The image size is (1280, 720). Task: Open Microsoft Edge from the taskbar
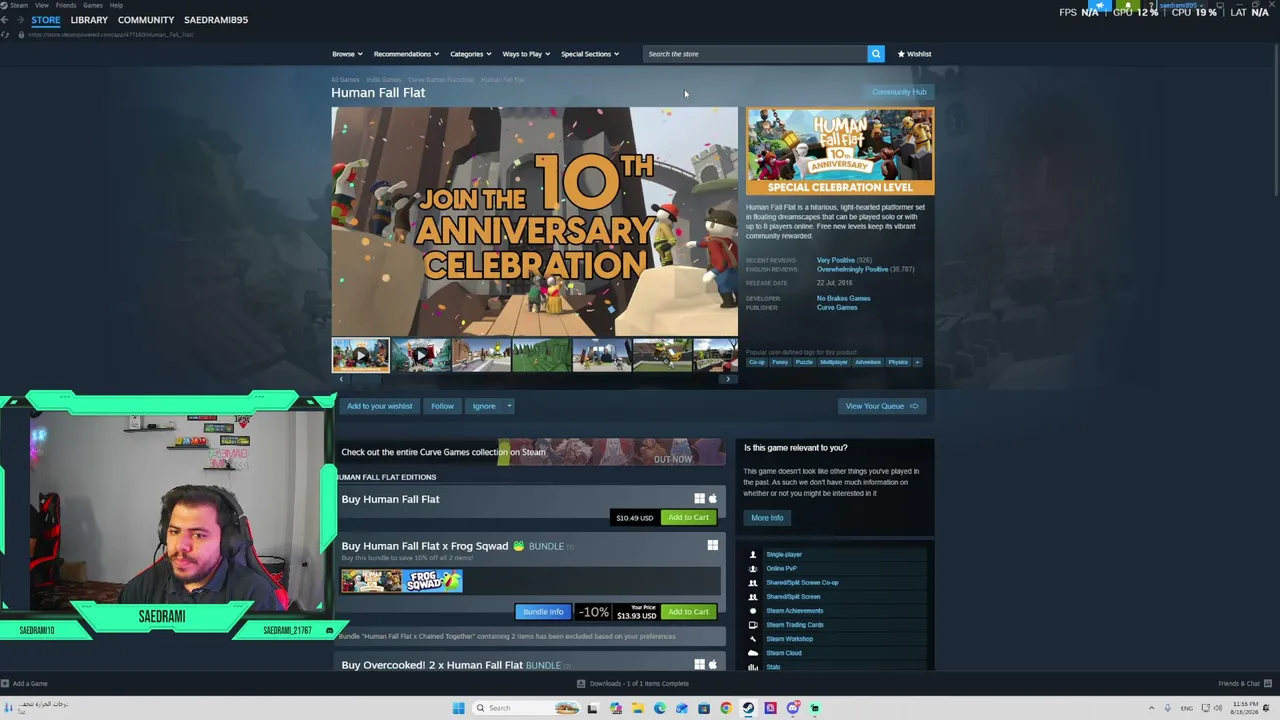click(x=660, y=708)
